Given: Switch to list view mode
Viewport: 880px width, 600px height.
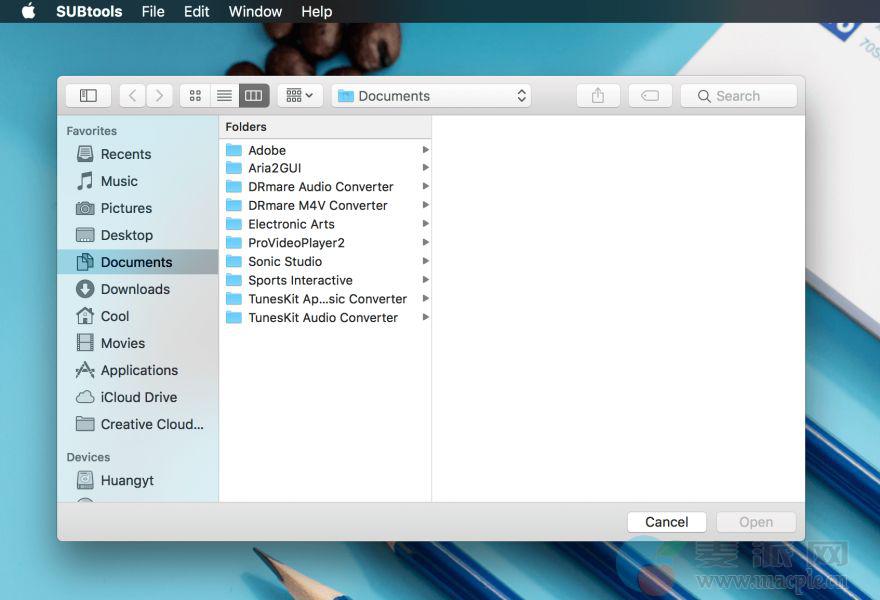Looking at the screenshot, I should click(x=224, y=96).
